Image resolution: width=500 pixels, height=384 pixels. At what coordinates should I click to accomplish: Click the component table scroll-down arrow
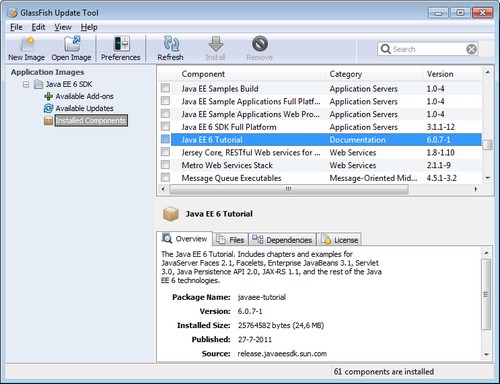(488, 178)
